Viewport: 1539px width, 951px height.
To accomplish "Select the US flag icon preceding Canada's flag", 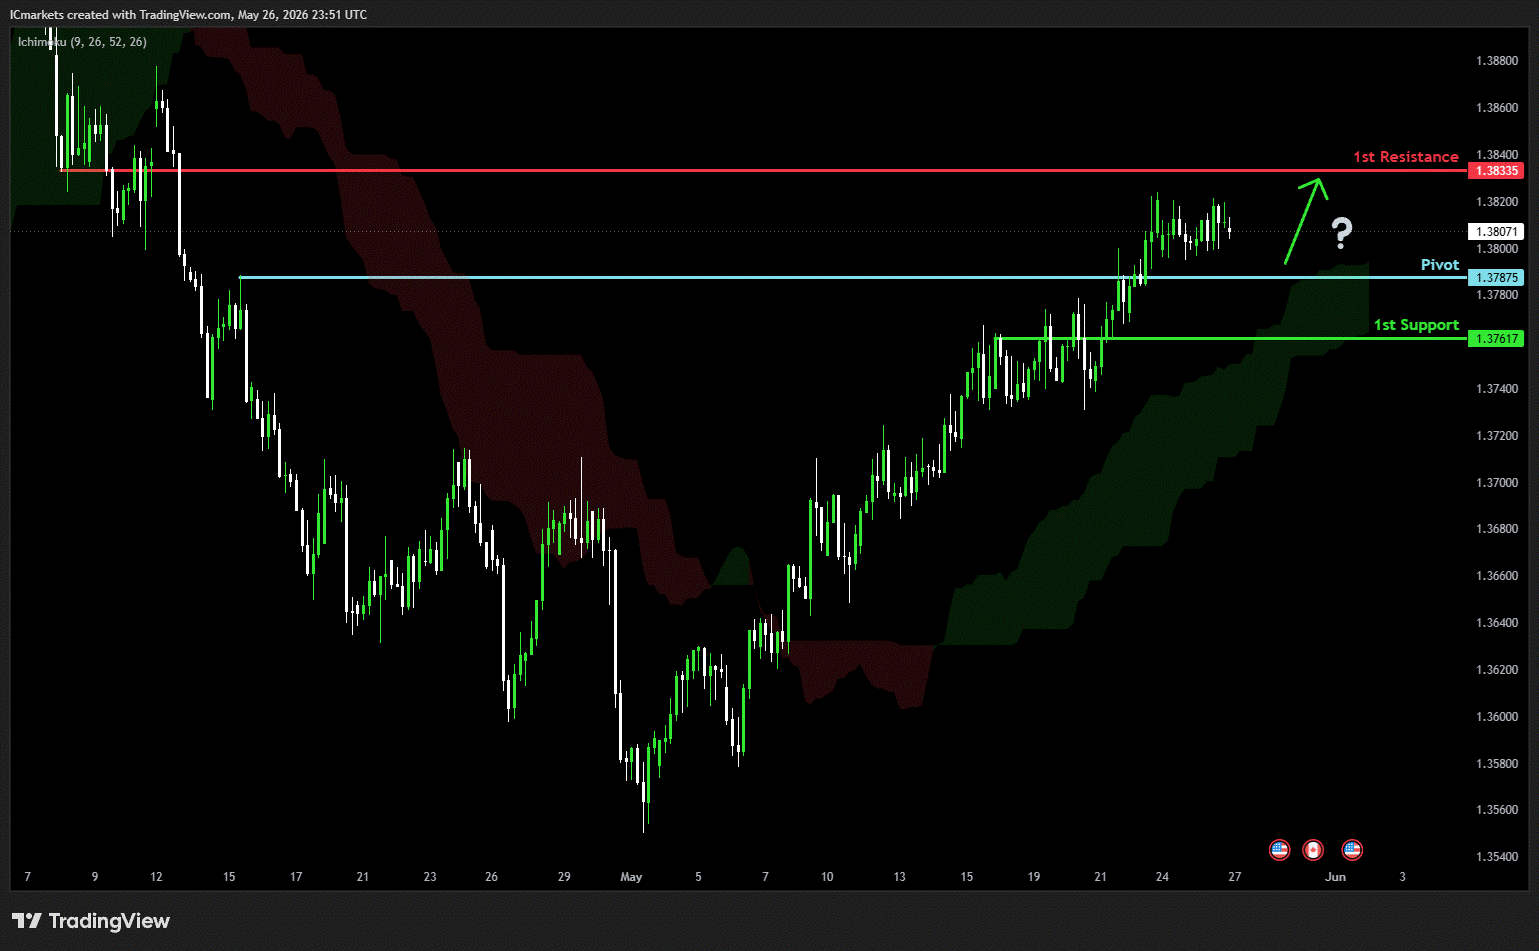I will [x=1279, y=850].
